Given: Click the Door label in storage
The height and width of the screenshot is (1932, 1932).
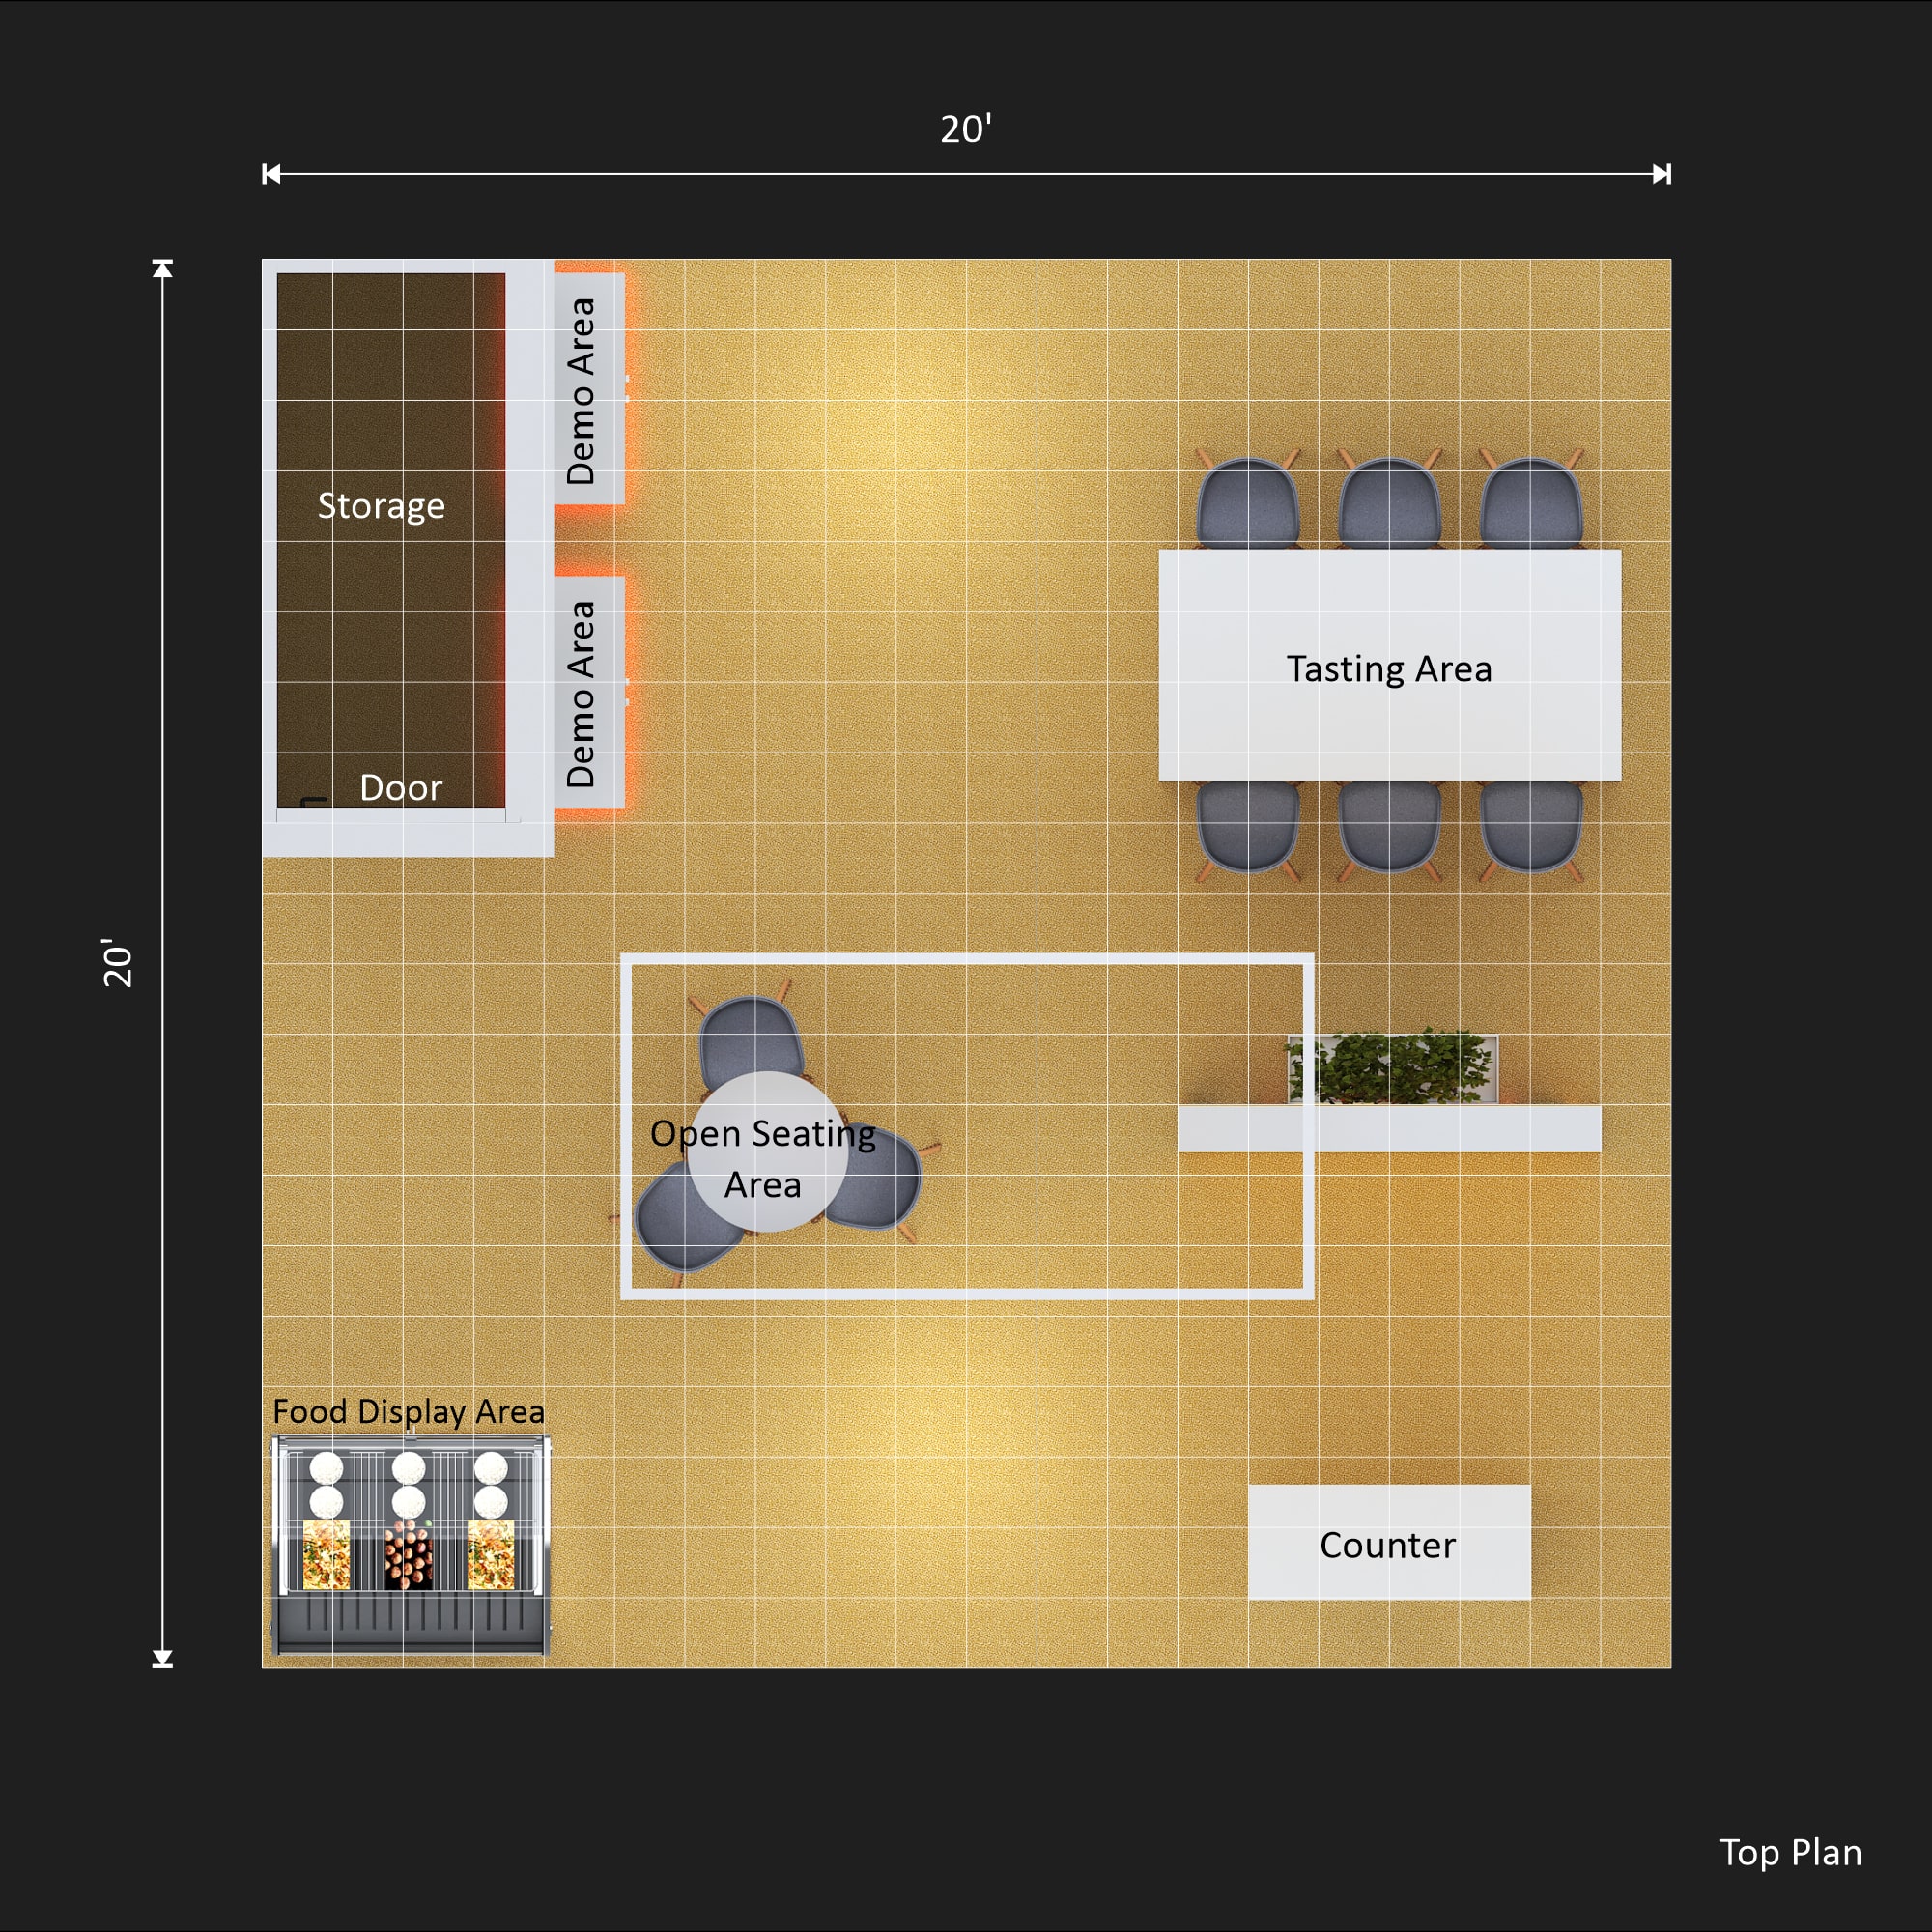Looking at the screenshot, I should click(x=400, y=788).
